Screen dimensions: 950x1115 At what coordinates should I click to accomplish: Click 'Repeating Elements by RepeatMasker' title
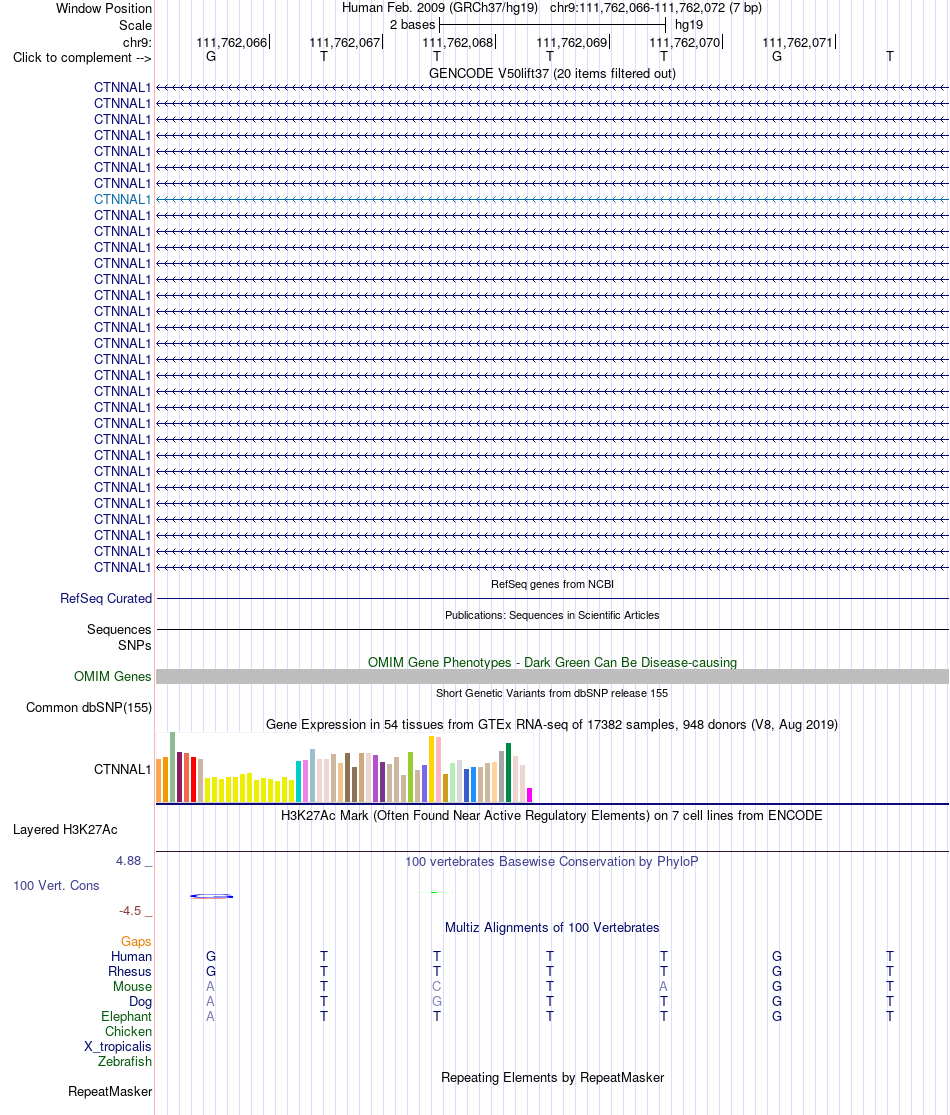tap(553, 1078)
